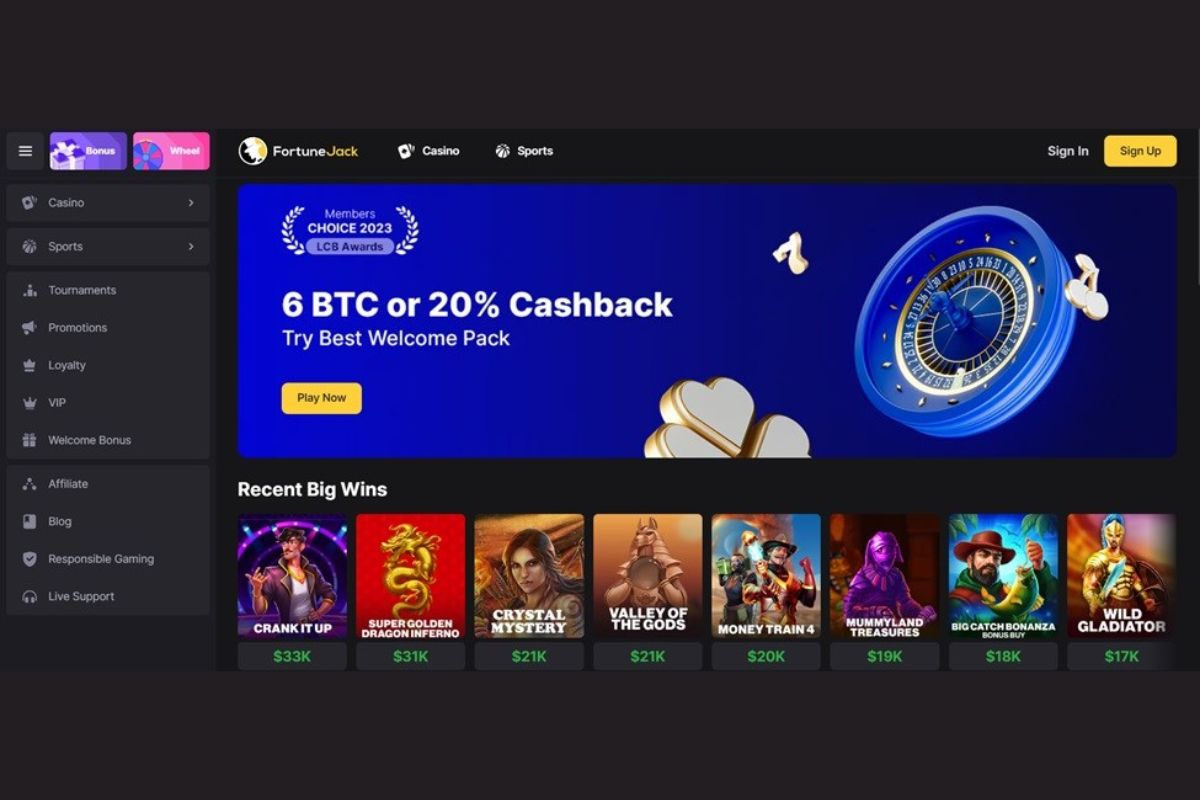Open the hamburger menu icon
This screenshot has height=800, width=1200.
(25, 151)
